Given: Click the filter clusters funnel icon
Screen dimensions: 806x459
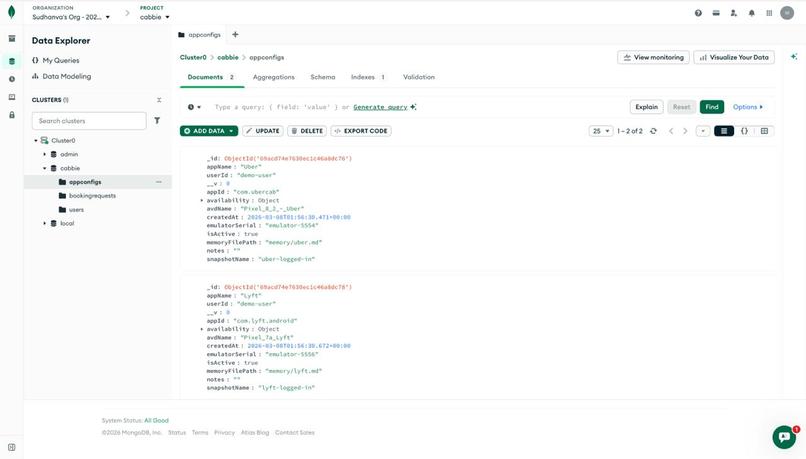Looking at the screenshot, I should coord(157,121).
